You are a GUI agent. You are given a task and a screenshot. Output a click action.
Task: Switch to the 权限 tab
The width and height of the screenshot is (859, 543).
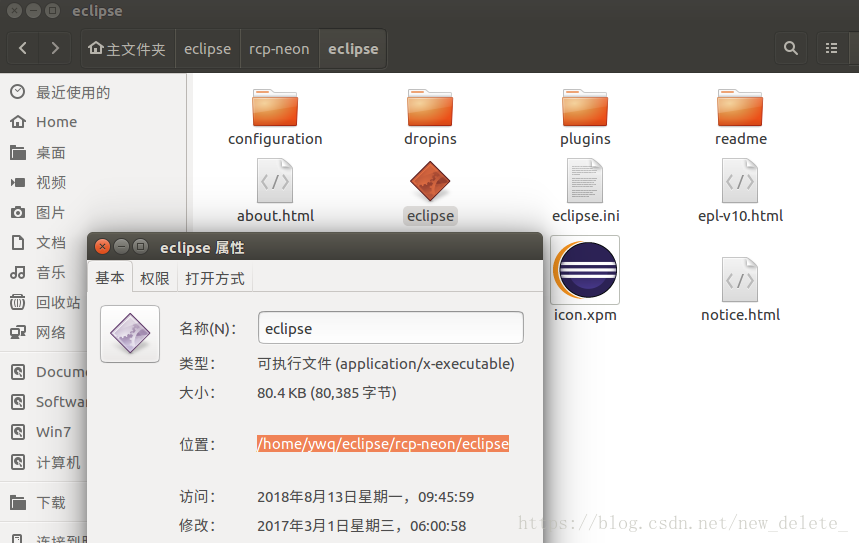click(x=155, y=278)
